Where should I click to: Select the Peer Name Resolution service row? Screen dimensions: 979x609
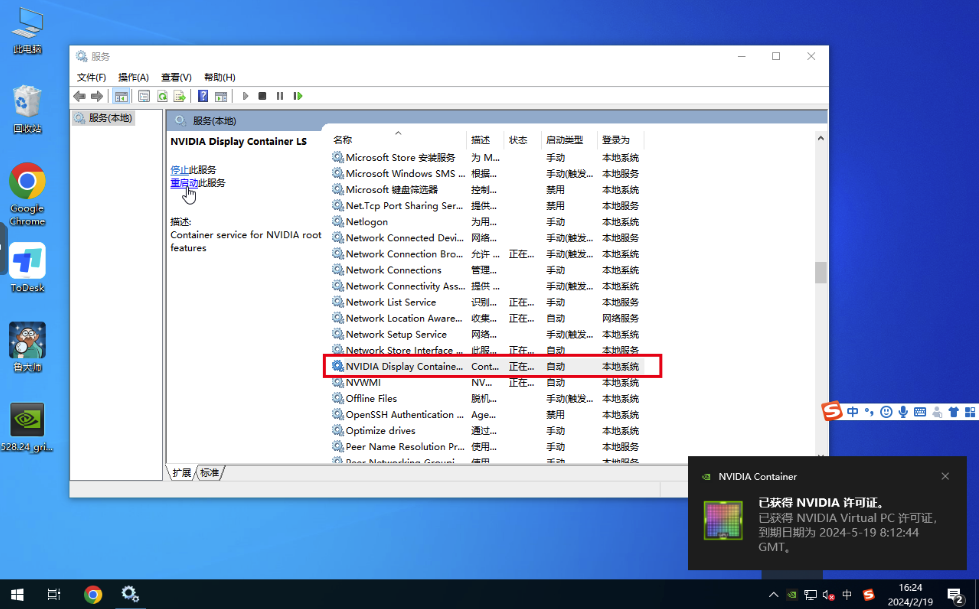click(487, 447)
